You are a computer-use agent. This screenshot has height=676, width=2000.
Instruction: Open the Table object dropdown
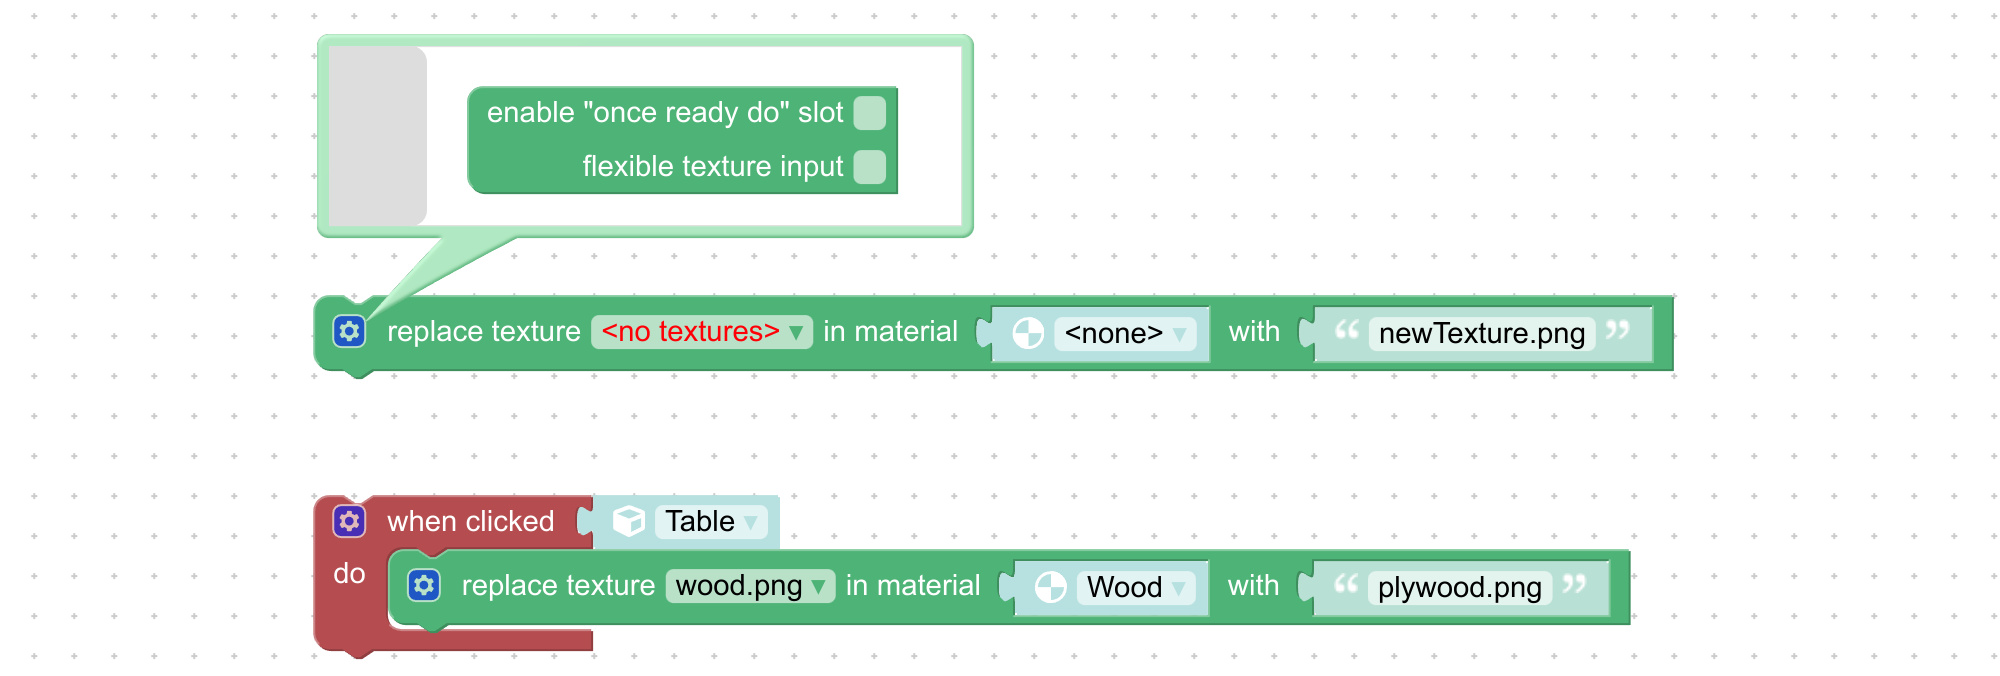(711, 521)
